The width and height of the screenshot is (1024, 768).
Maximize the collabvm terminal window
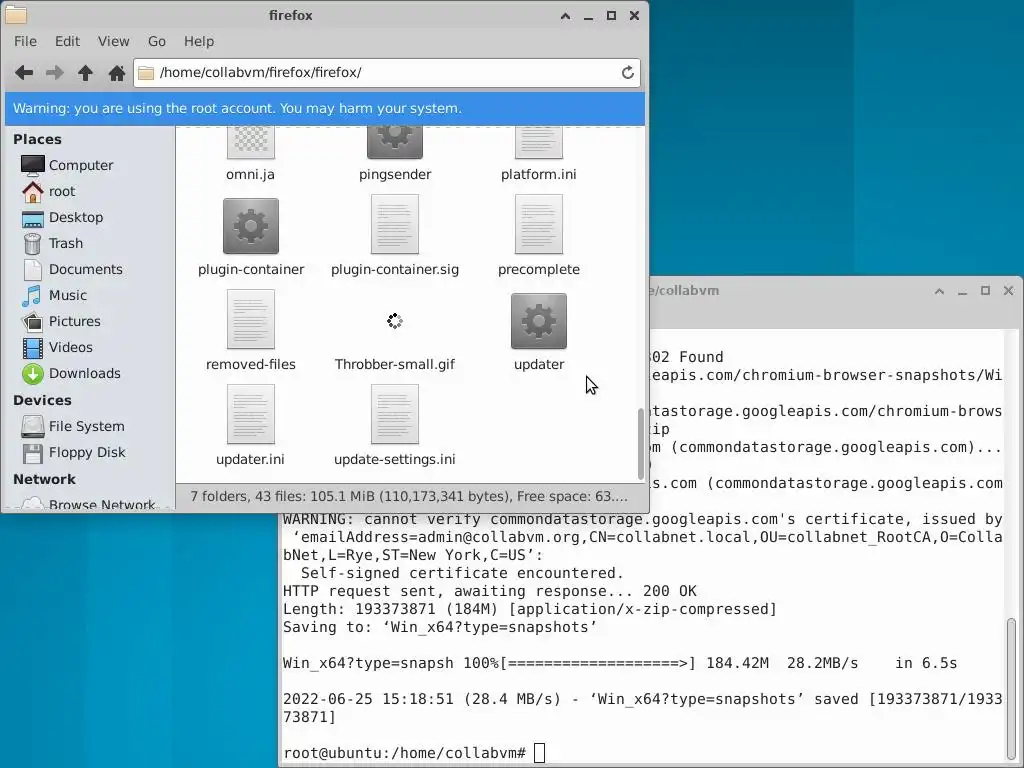click(985, 291)
